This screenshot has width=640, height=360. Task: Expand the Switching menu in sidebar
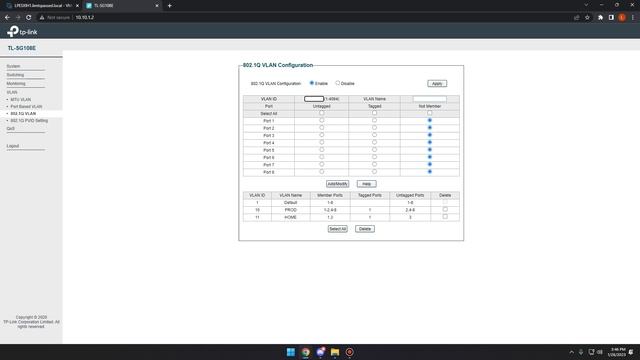[x=15, y=75]
